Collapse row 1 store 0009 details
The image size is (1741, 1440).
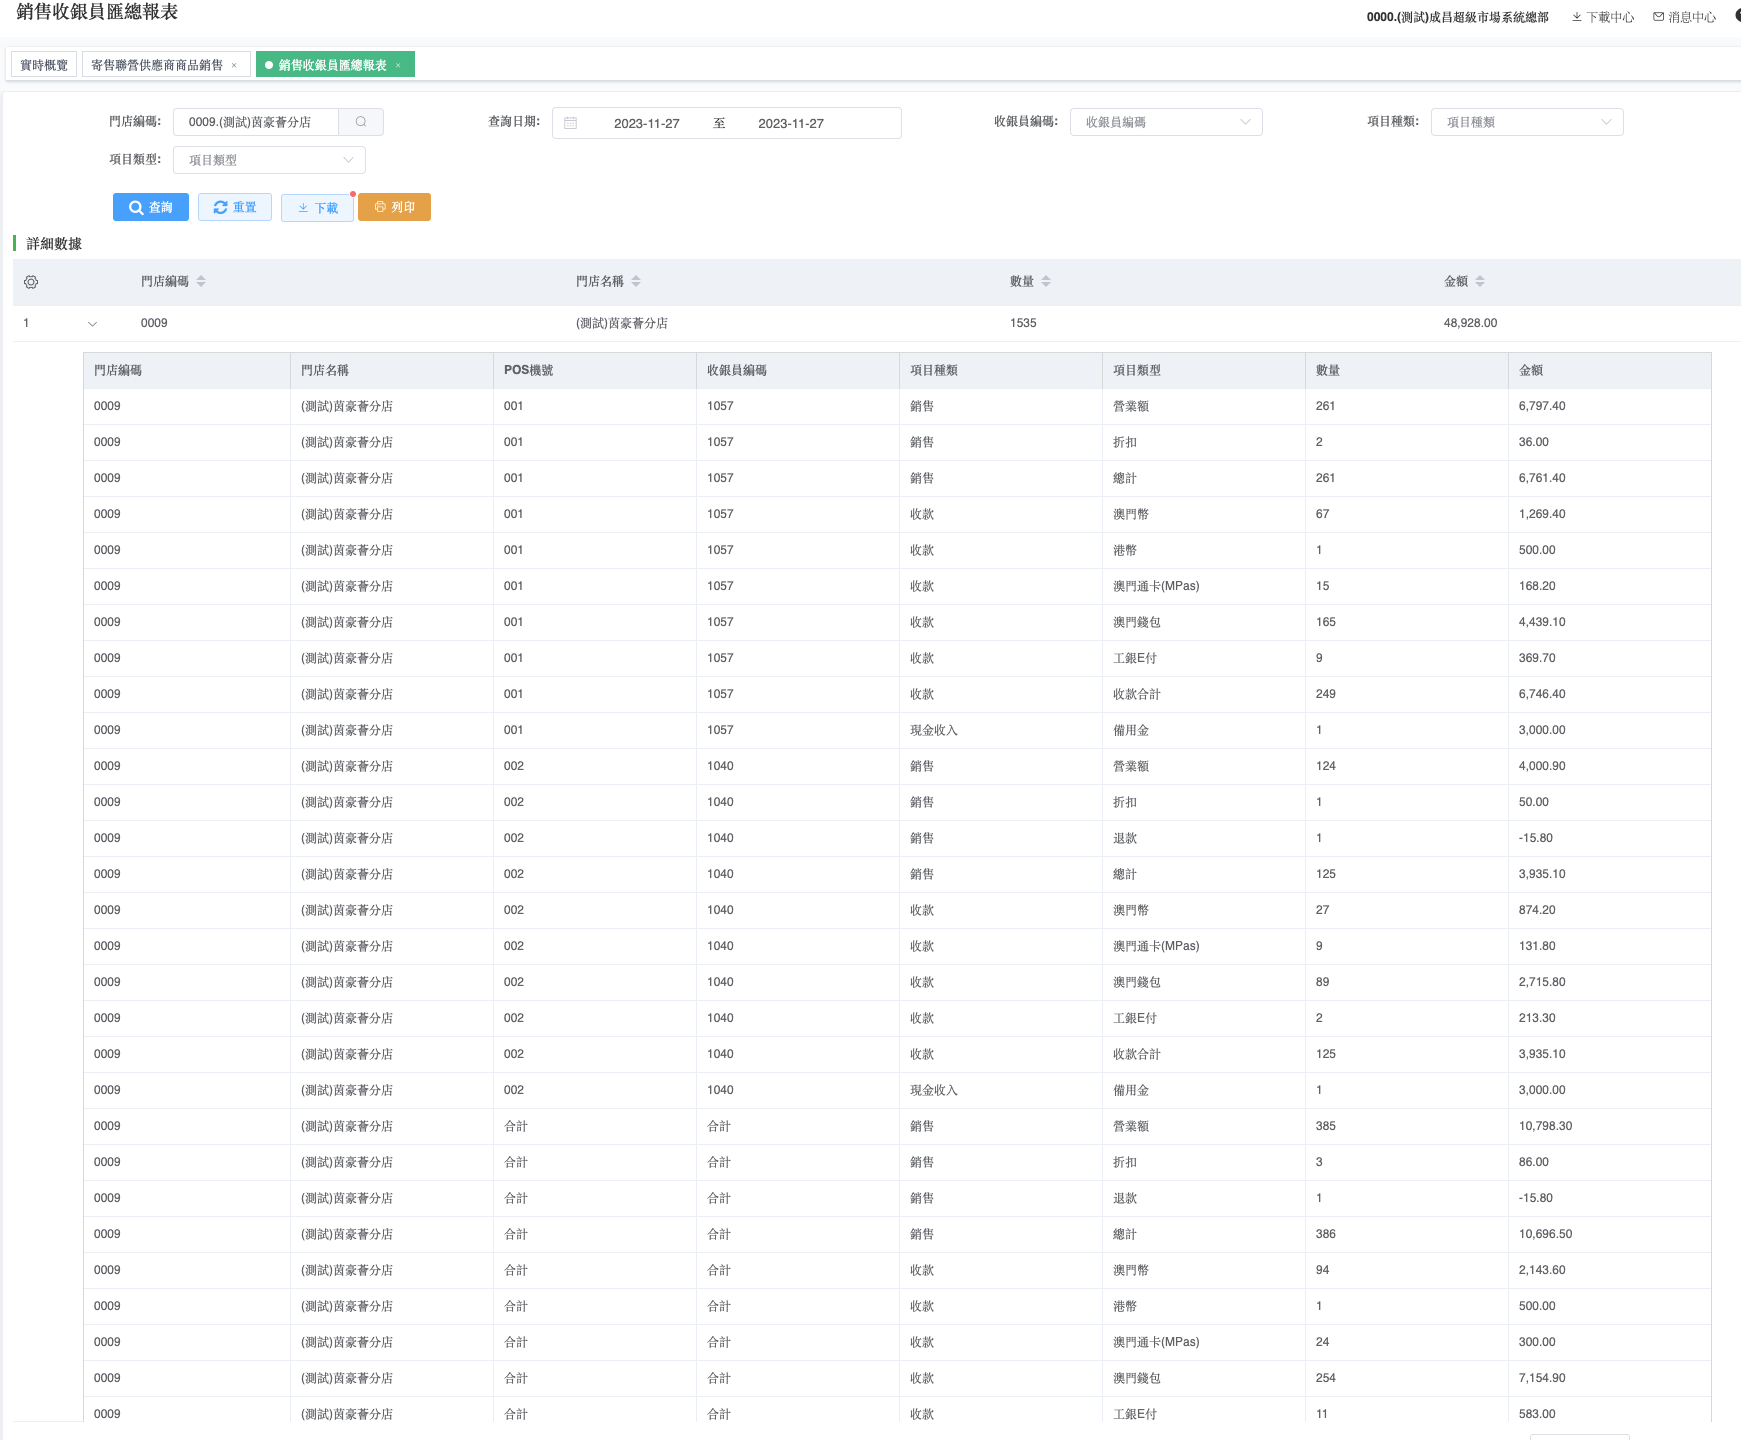coord(93,324)
